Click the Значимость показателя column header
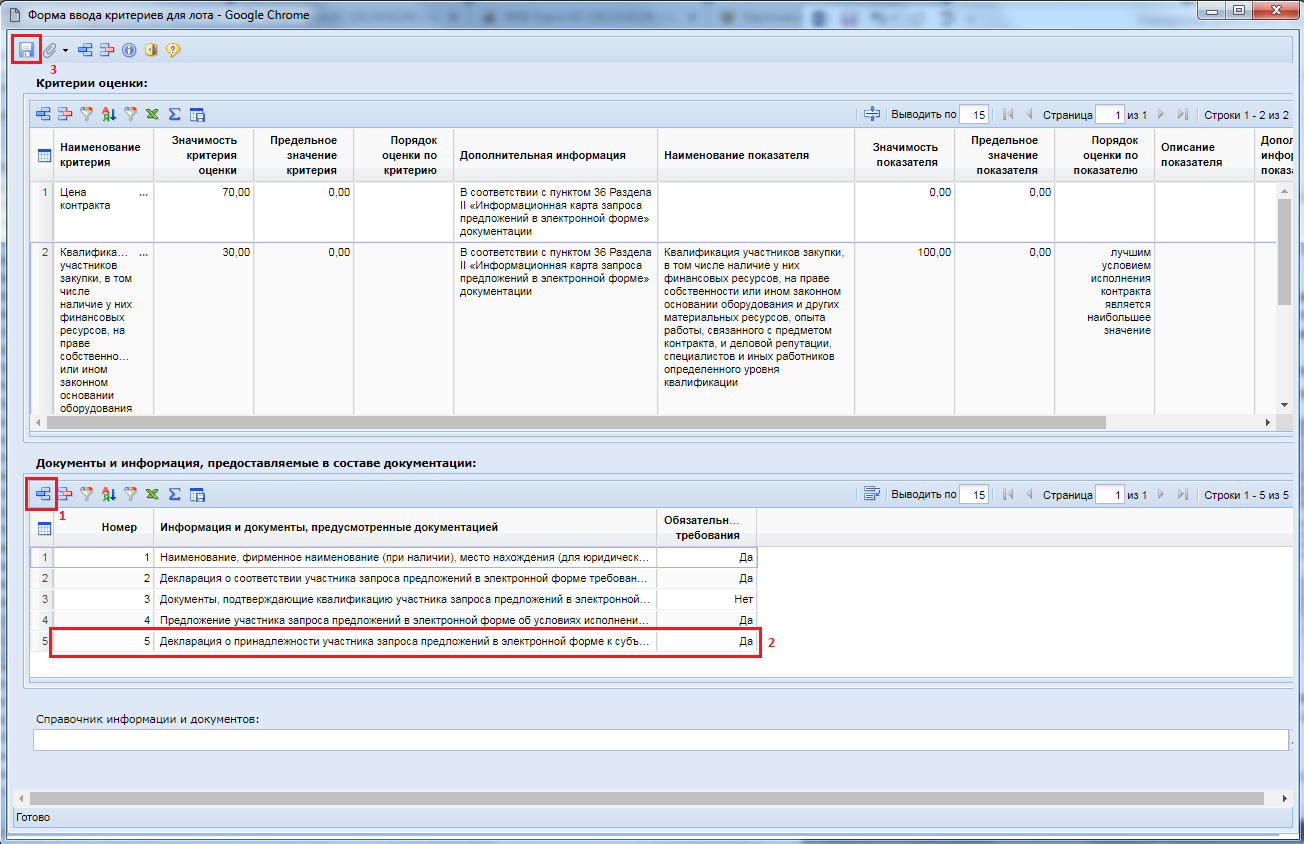The height and width of the screenshot is (844, 1304). pyautogui.click(x=905, y=155)
